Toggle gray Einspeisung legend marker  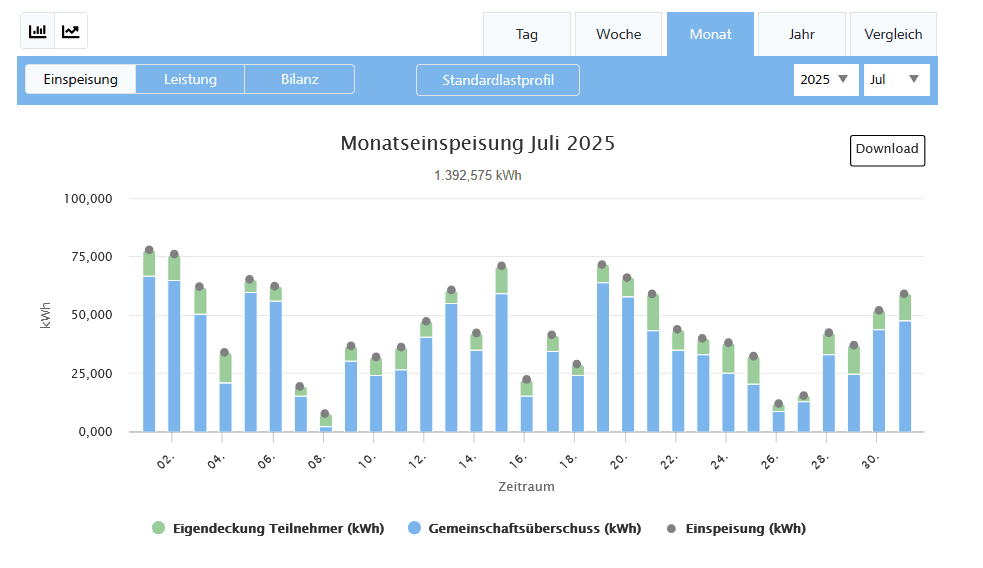click(x=671, y=528)
